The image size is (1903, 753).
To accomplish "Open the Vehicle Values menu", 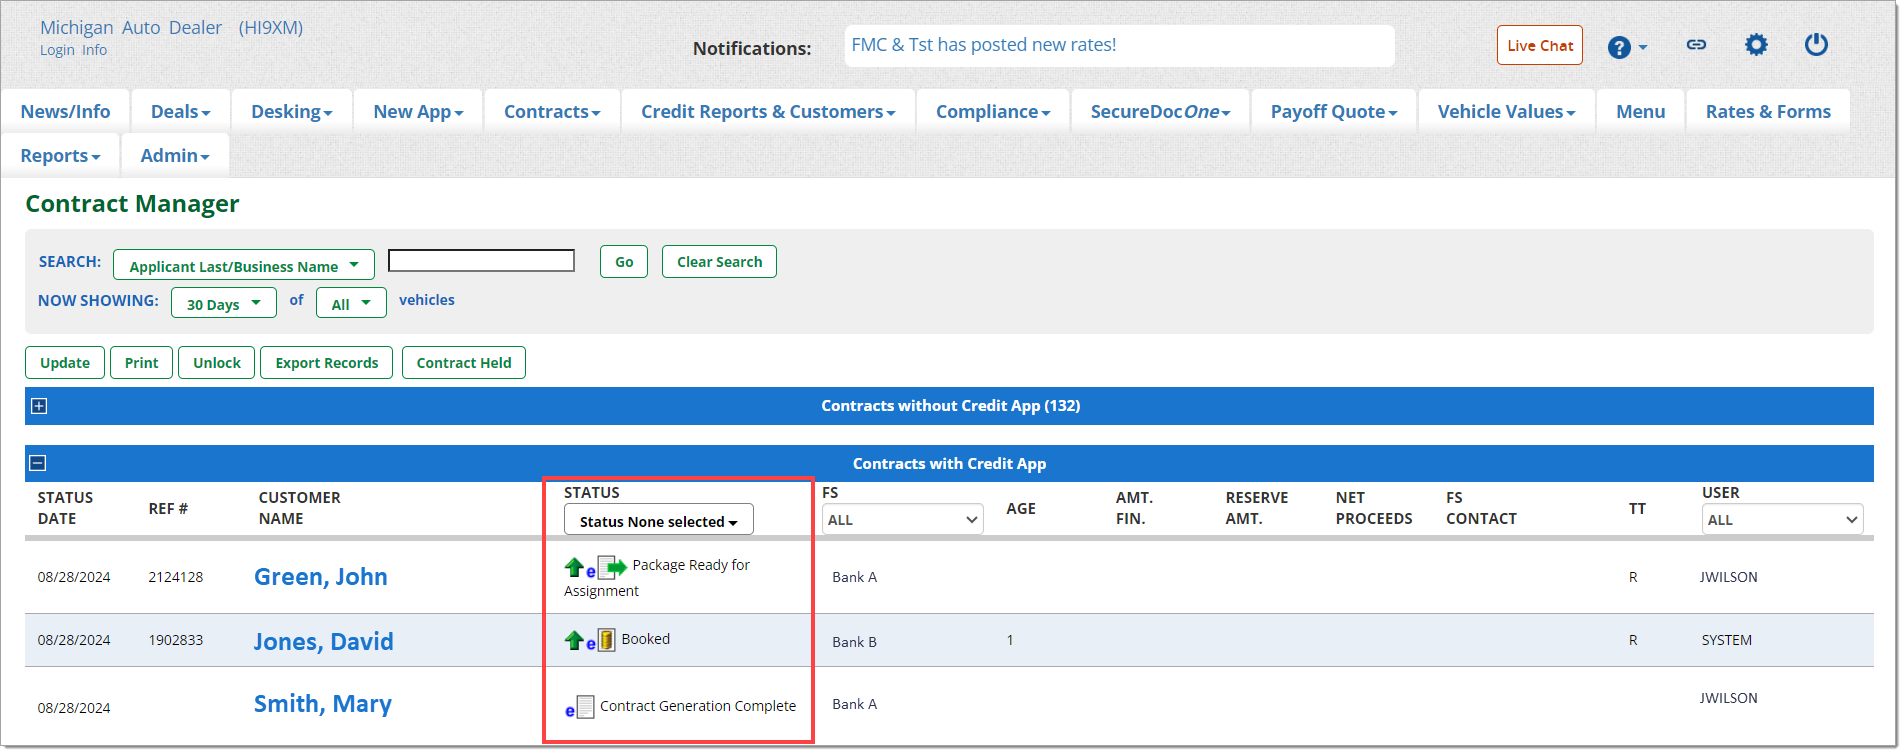I will pos(1506,111).
